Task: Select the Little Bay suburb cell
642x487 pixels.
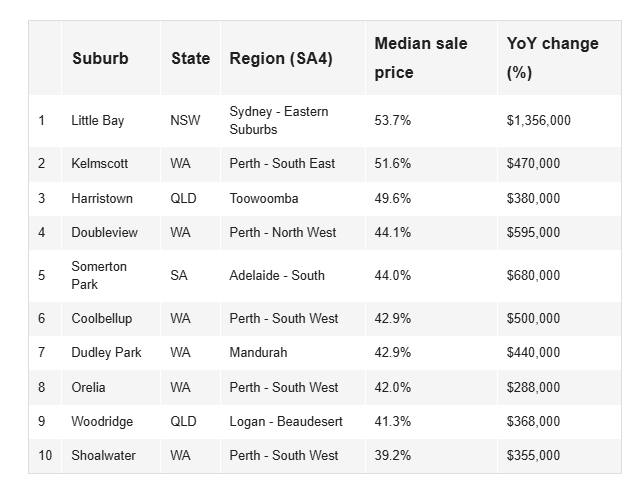Action: 98,120
